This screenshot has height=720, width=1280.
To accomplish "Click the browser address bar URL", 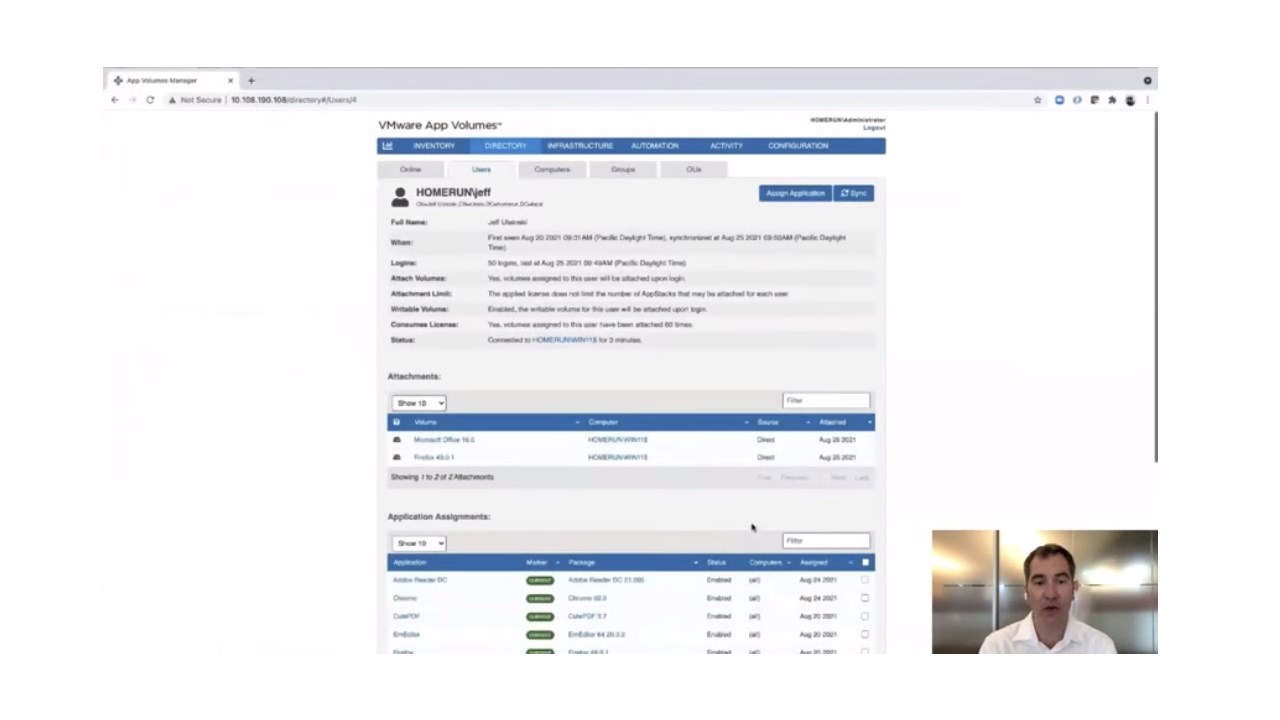I will (x=294, y=100).
